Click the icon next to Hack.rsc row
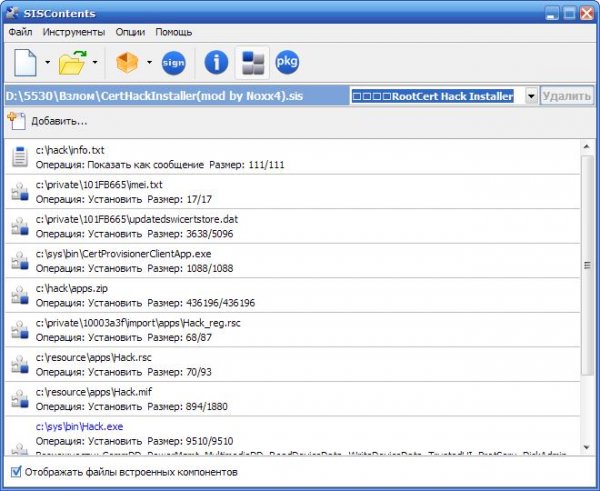600x491 pixels. 20,364
